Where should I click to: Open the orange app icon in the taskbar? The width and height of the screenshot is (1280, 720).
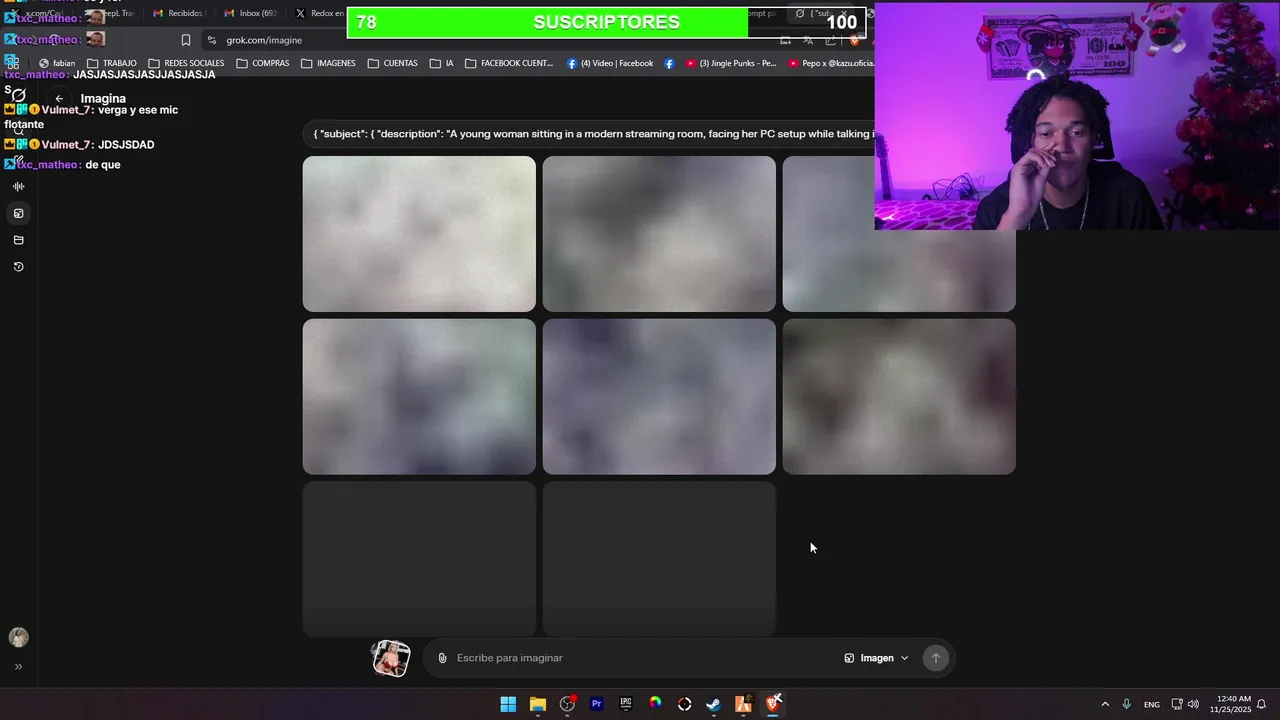tap(743, 704)
